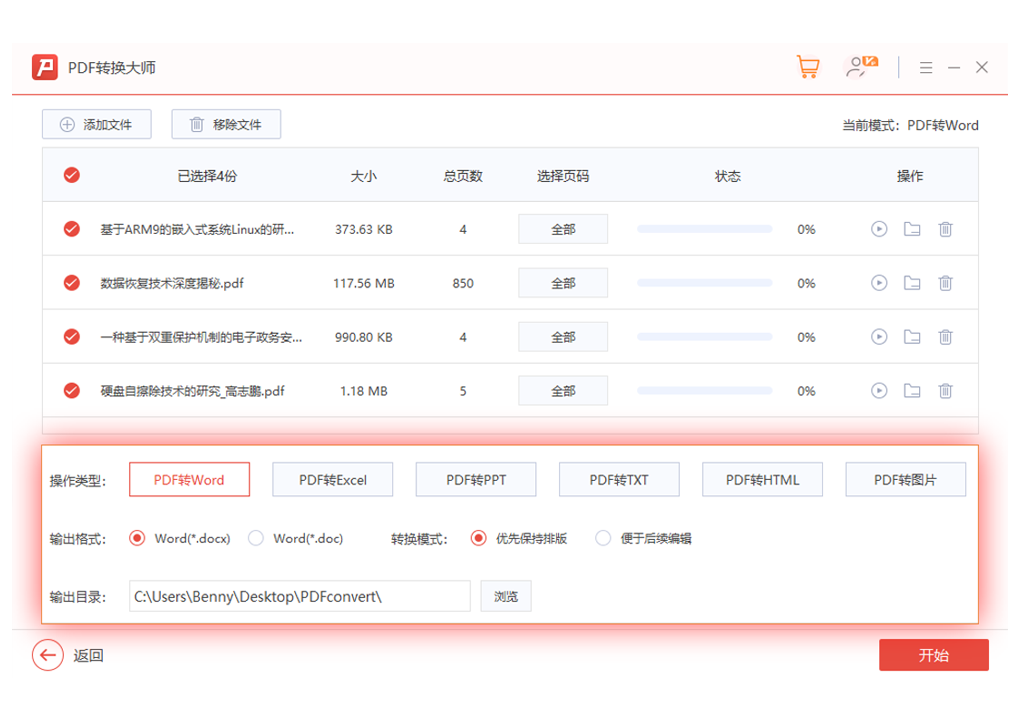Select the Word(*.doc) output format
This screenshot has width=1020, height=720.
coord(256,538)
